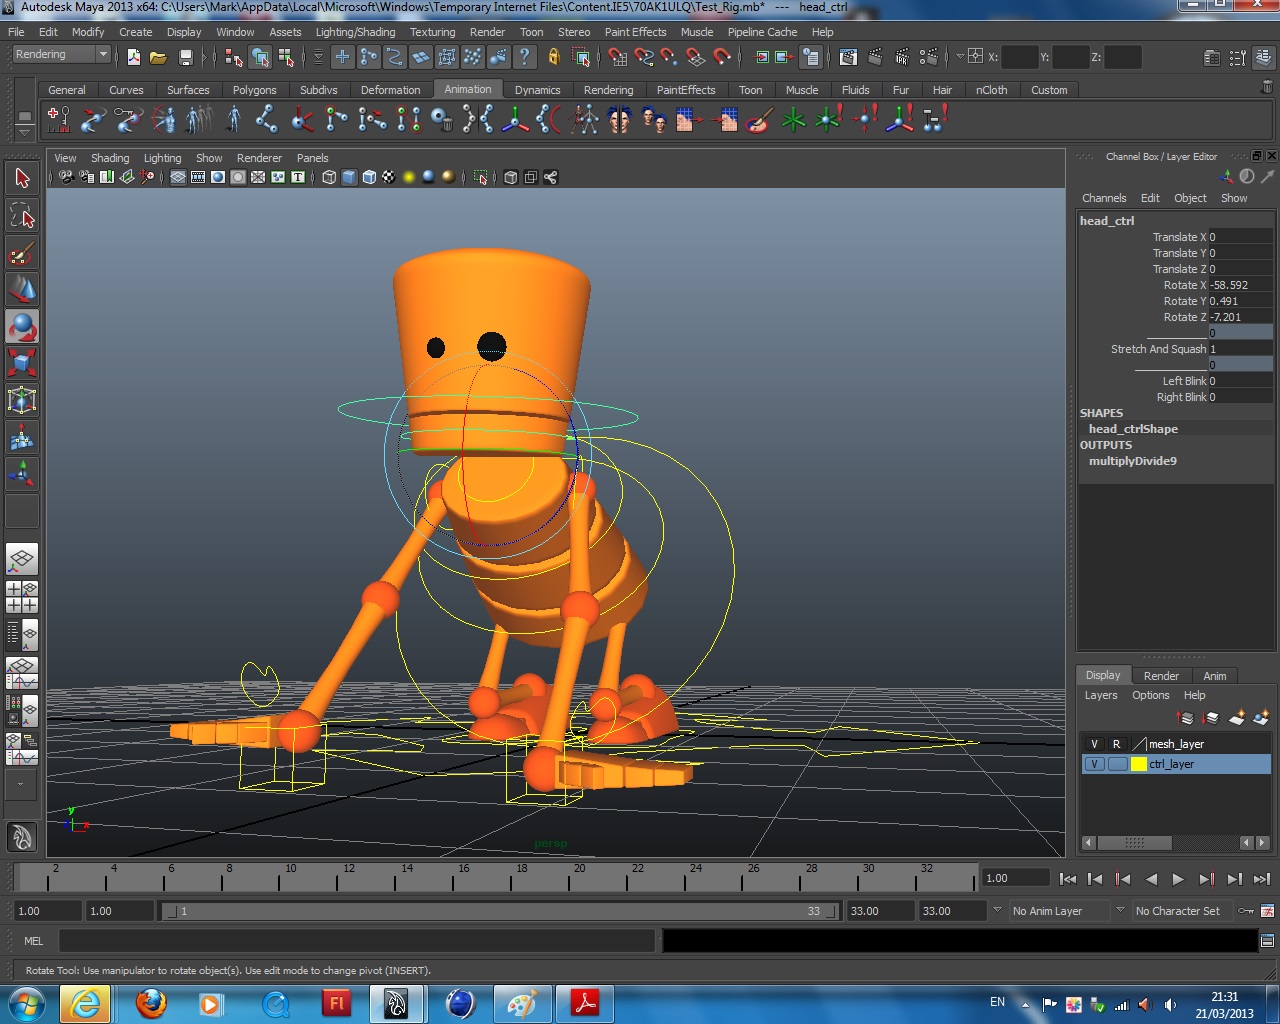
Task: Click the Render current frame icon
Action: 874,57
